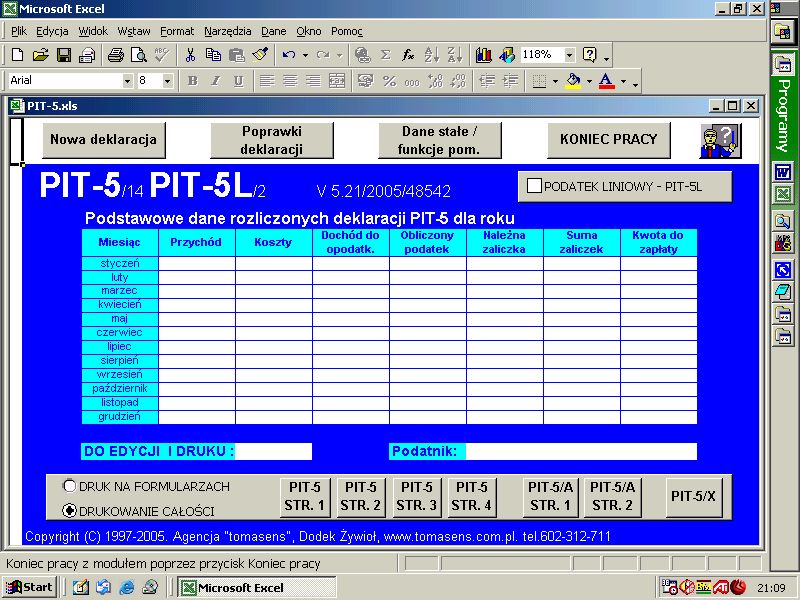
Task: Expand the font size dropdown
Action: (x=166, y=79)
